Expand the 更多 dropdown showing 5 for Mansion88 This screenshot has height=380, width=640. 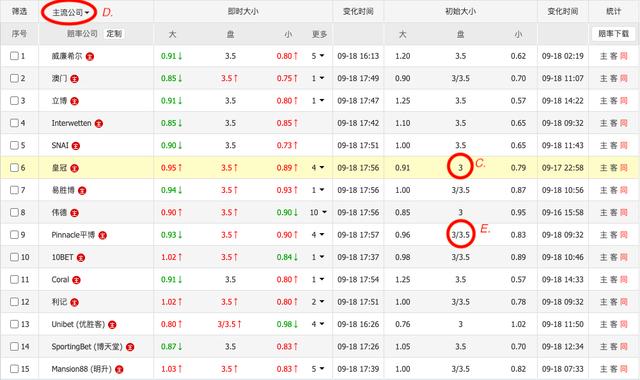(318, 369)
